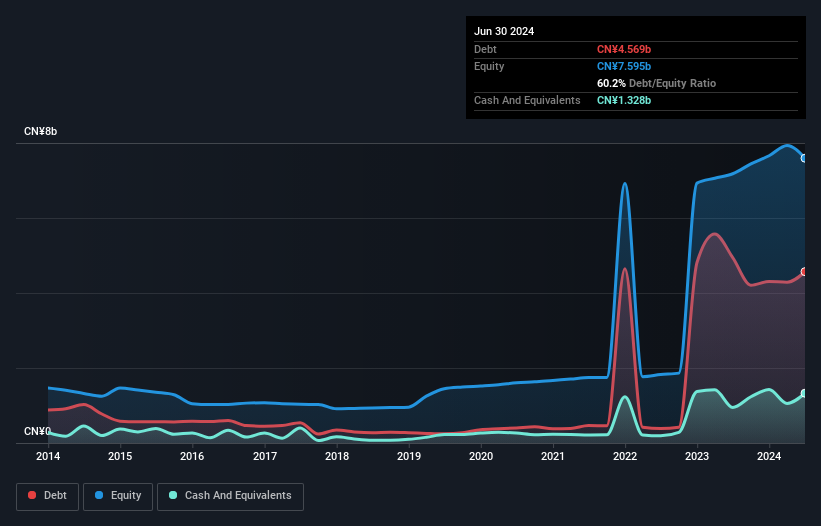Click the 2015 x-axis label

(x=120, y=456)
